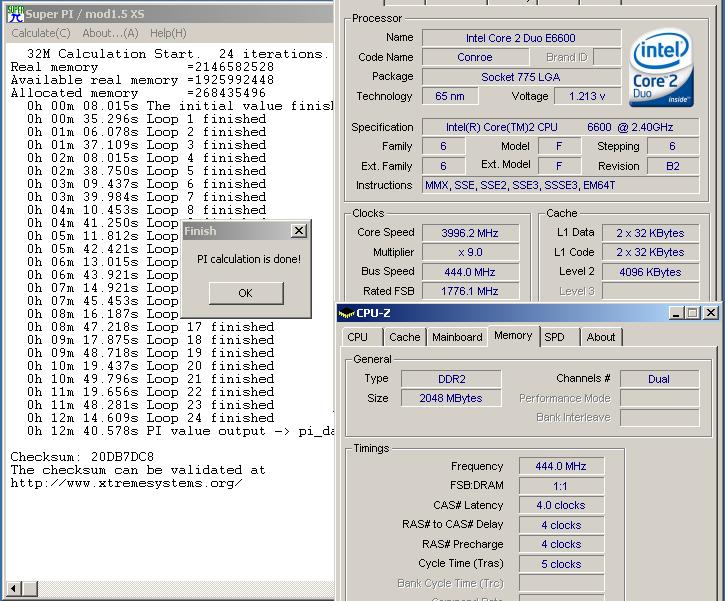Image resolution: width=725 pixels, height=601 pixels.
Task: Click the memory Size value 2048 MBytes
Action: pyautogui.click(x=451, y=398)
